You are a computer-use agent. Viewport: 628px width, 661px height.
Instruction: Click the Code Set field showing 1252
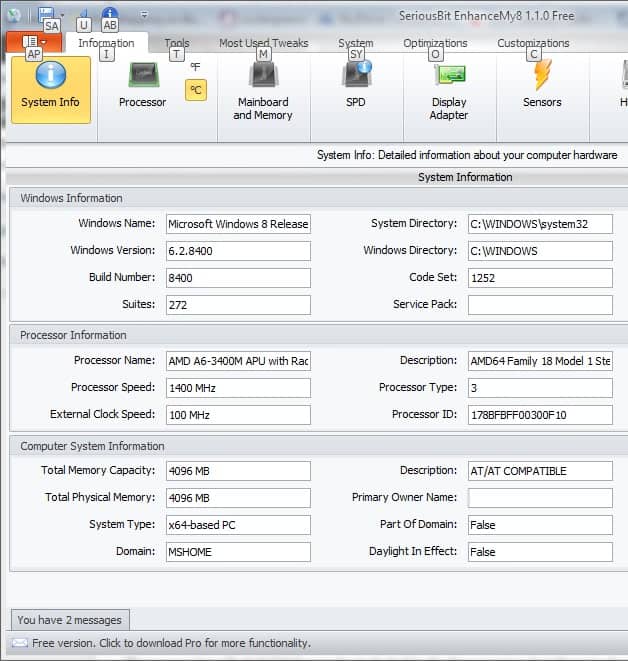tap(540, 278)
